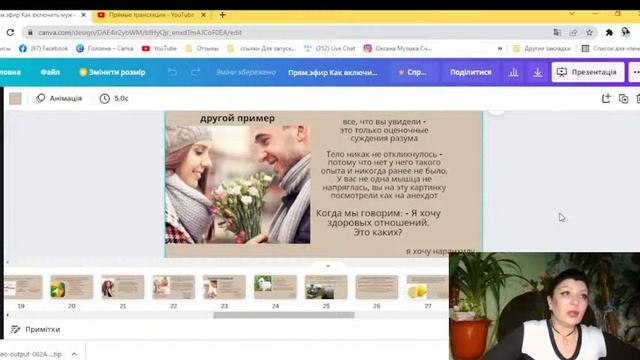The width and height of the screenshot is (640, 360).
Task: Select slide thumbnail 23
Action: [x=224, y=287]
